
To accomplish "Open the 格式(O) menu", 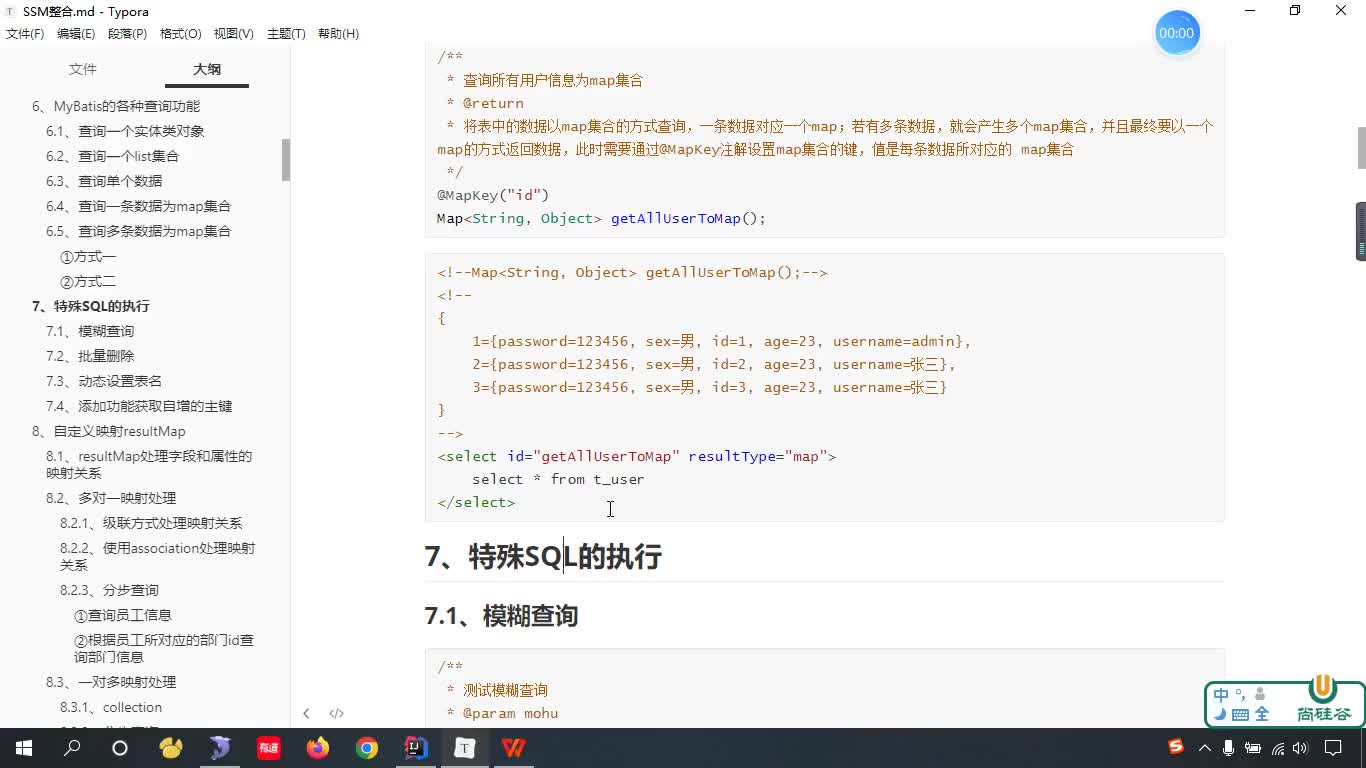I will point(181,34).
